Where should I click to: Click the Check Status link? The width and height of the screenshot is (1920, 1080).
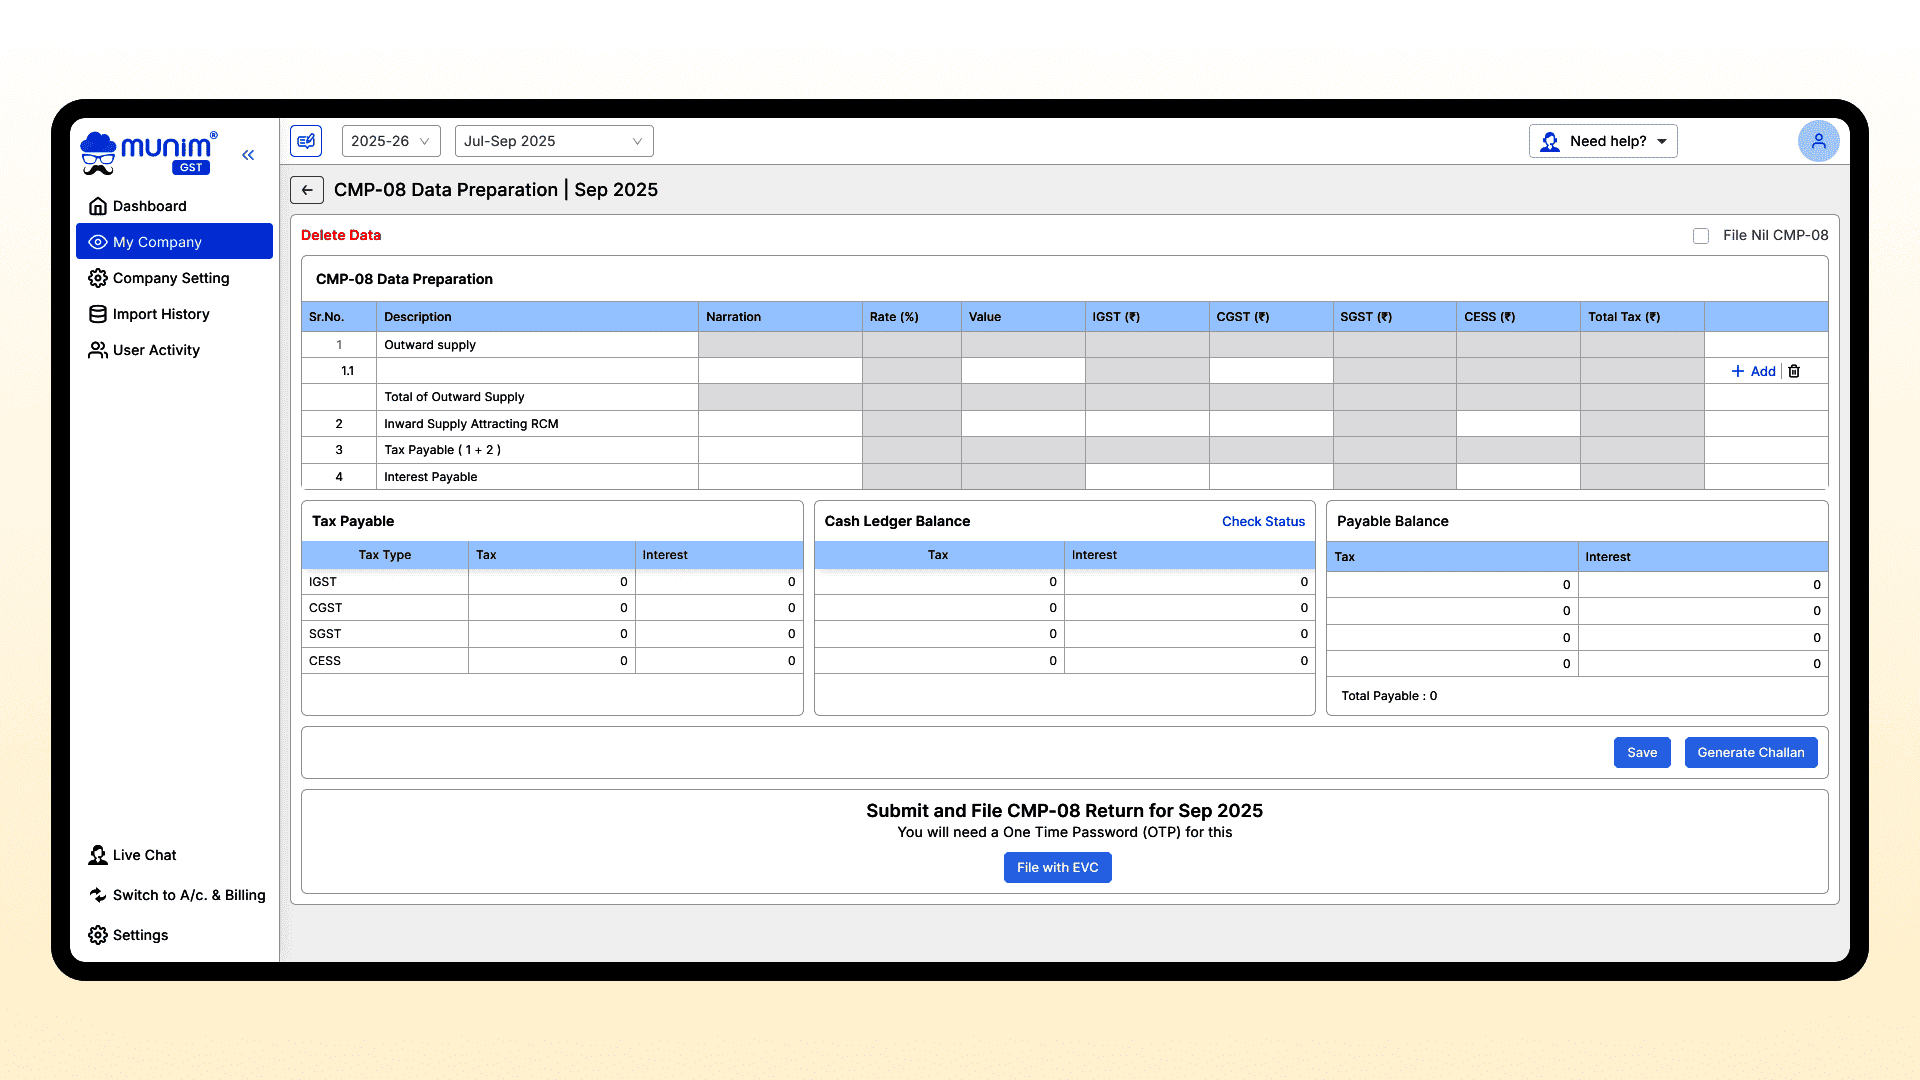coord(1263,522)
